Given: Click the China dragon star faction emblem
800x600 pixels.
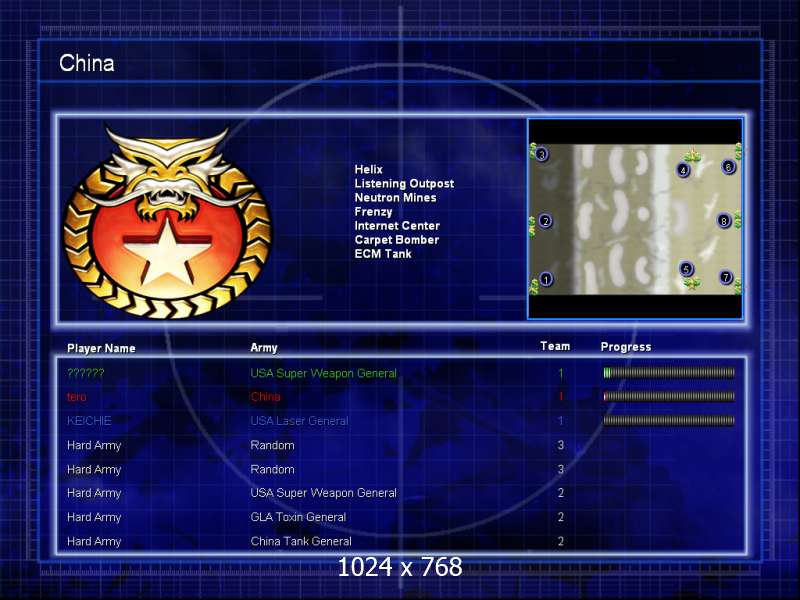Looking at the screenshot, I should (167, 223).
